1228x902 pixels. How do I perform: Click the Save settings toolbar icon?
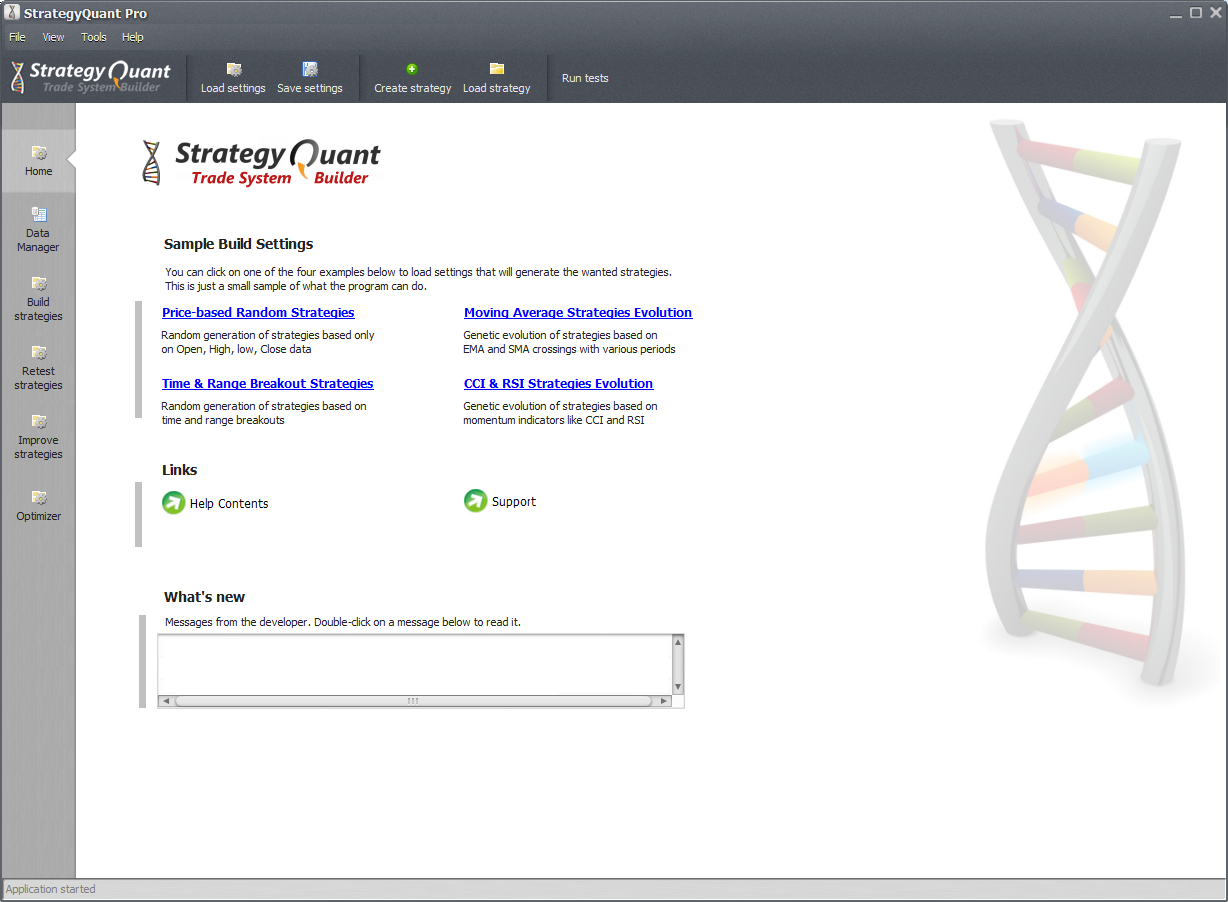coord(310,70)
